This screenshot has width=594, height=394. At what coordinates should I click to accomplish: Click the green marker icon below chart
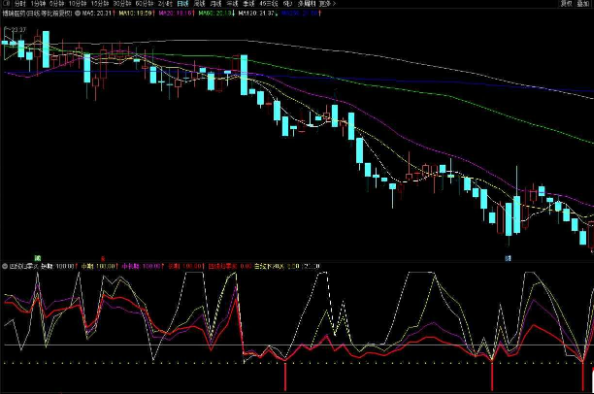point(38,258)
